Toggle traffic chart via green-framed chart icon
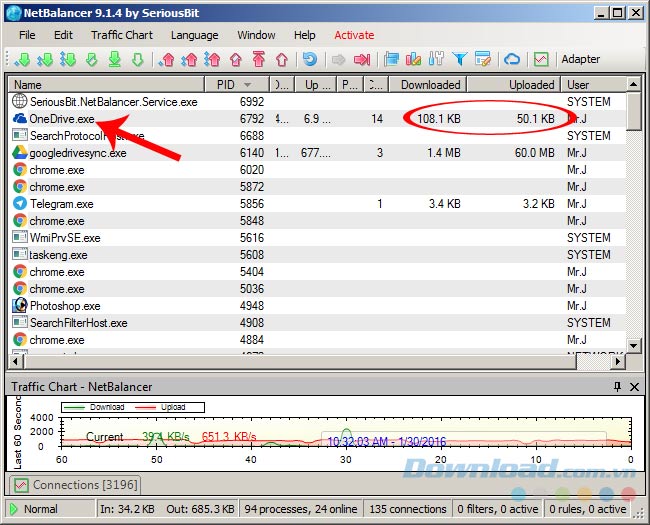 (x=541, y=59)
